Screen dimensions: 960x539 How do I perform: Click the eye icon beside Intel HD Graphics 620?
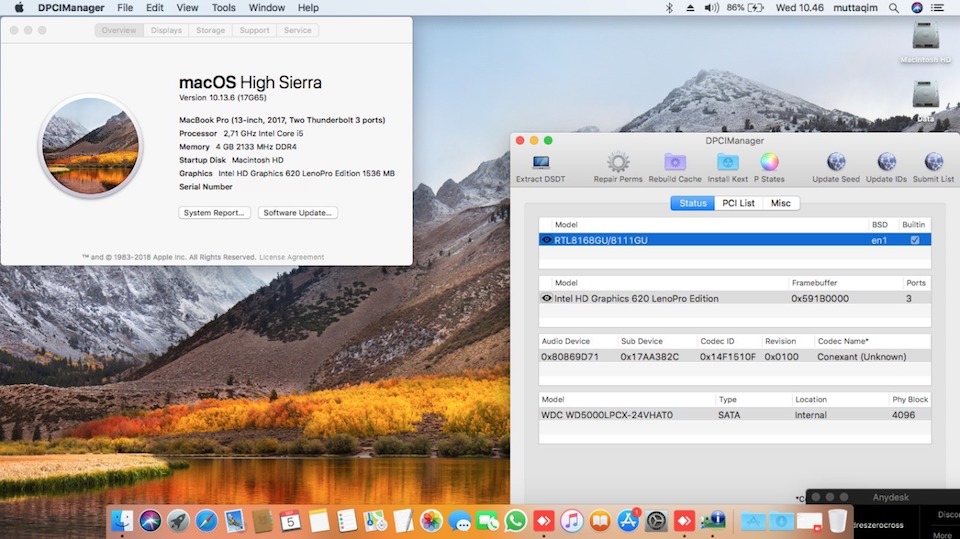pyautogui.click(x=547, y=298)
